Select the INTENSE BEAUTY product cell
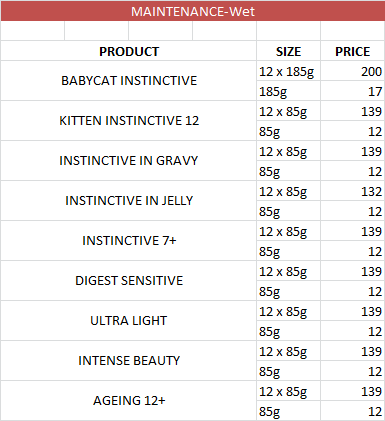 (129, 361)
